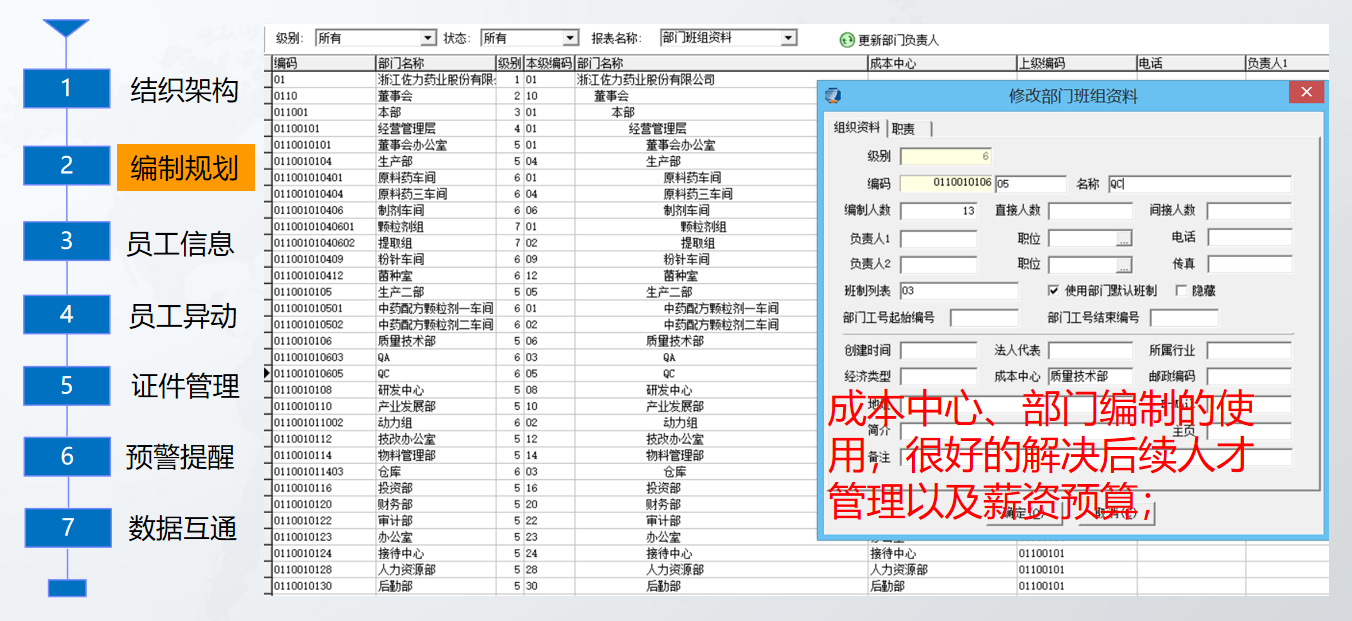The height and width of the screenshot is (621, 1352).
Task: Click browse button for 负责人2 职位
Action: 1124,265
